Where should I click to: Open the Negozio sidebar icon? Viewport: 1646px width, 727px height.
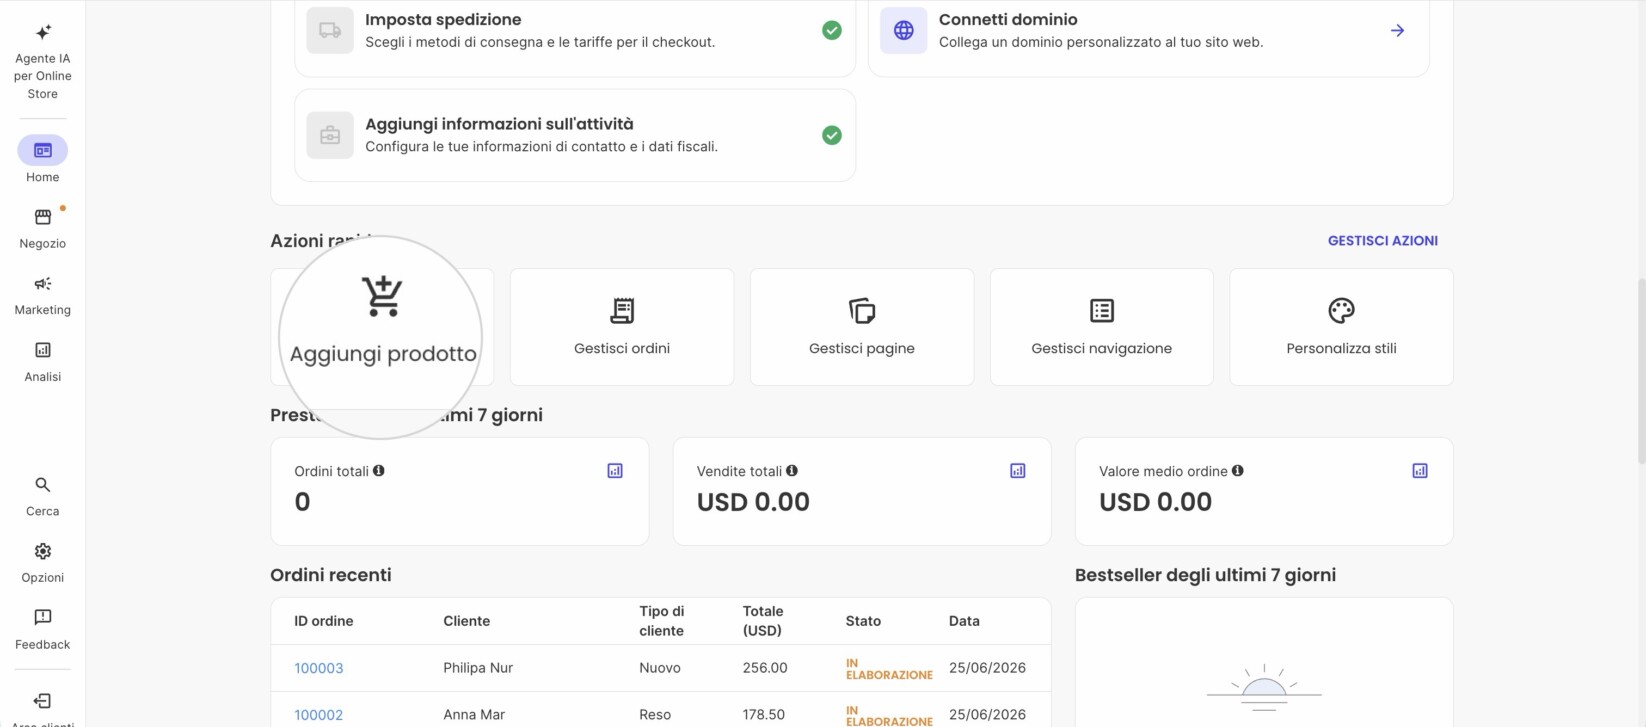coord(42,217)
